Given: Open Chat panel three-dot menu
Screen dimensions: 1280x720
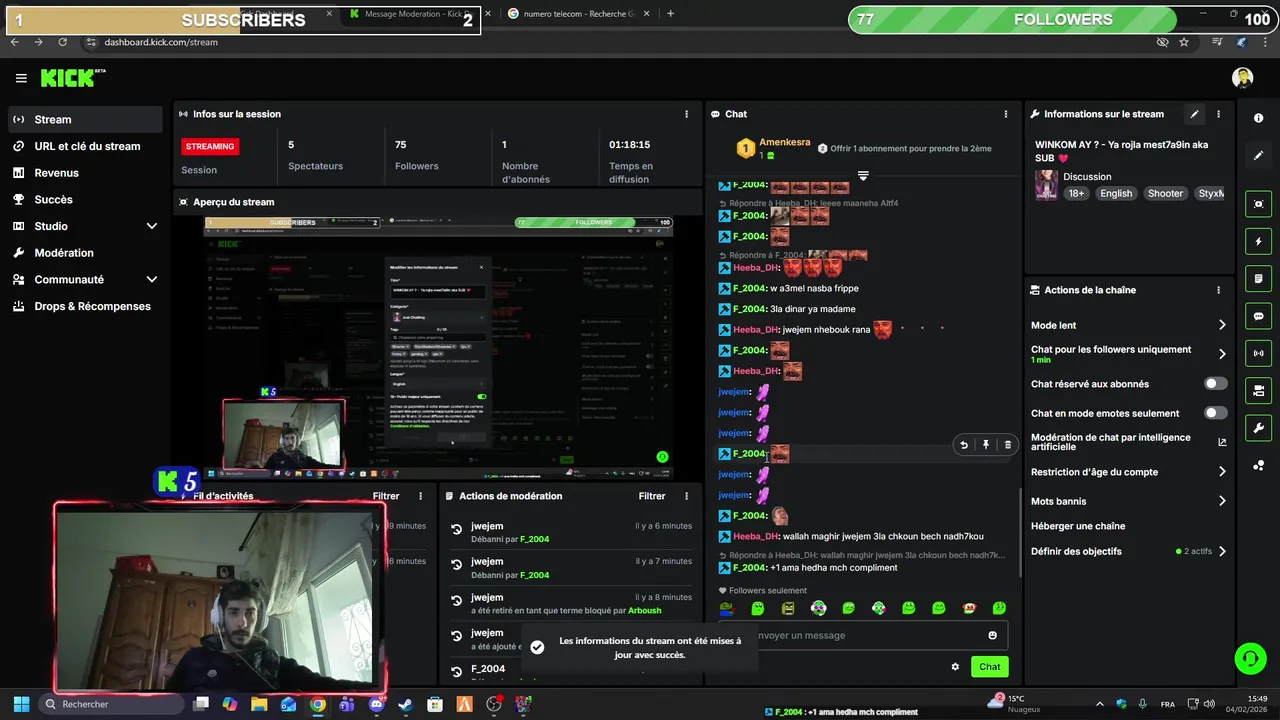Looking at the screenshot, I should 1006,114.
